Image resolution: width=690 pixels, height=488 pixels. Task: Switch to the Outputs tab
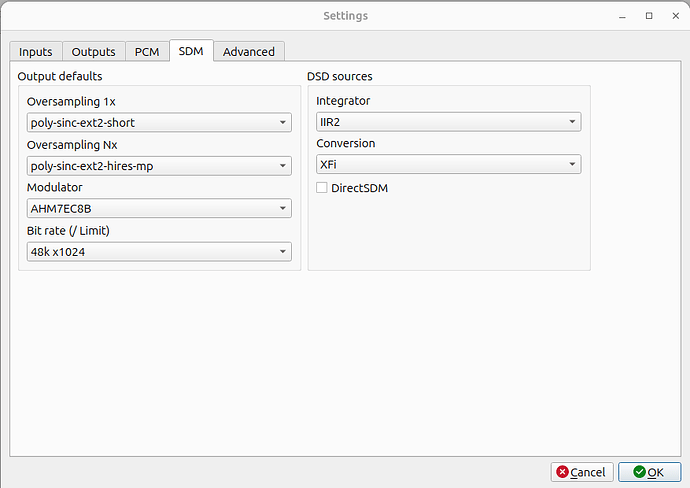[x=94, y=51]
